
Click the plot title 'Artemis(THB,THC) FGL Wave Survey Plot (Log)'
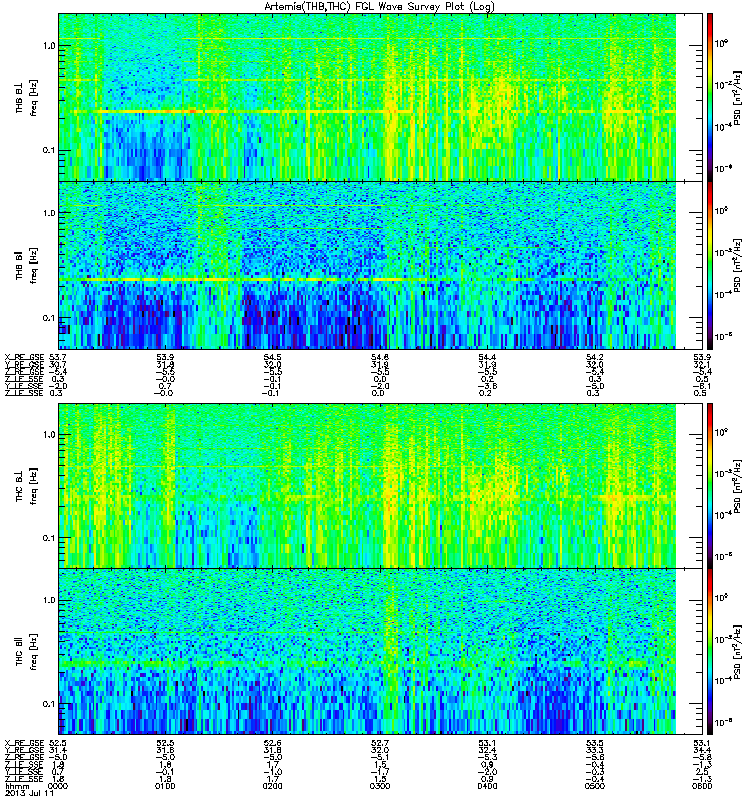(379, 6)
